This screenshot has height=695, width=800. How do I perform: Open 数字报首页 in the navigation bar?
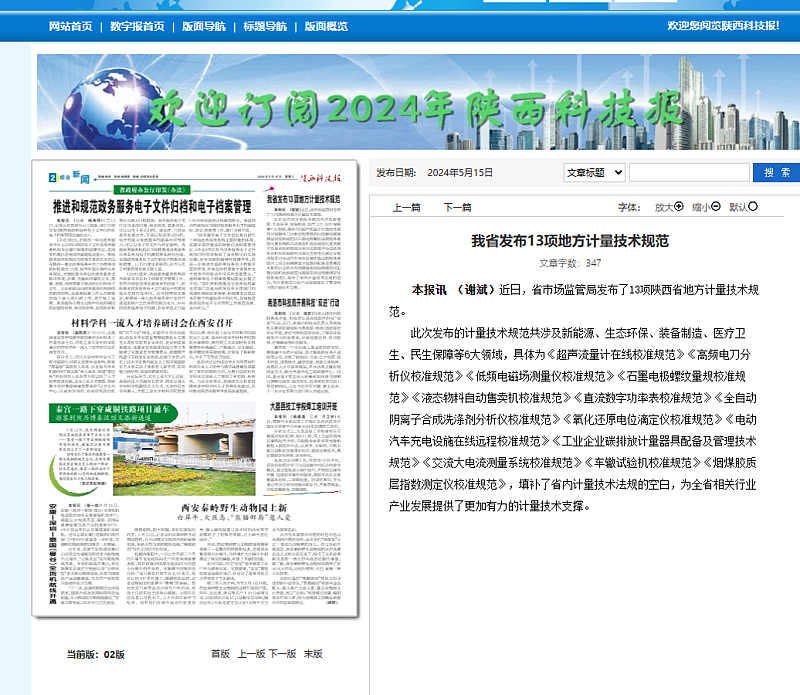tap(137, 26)
